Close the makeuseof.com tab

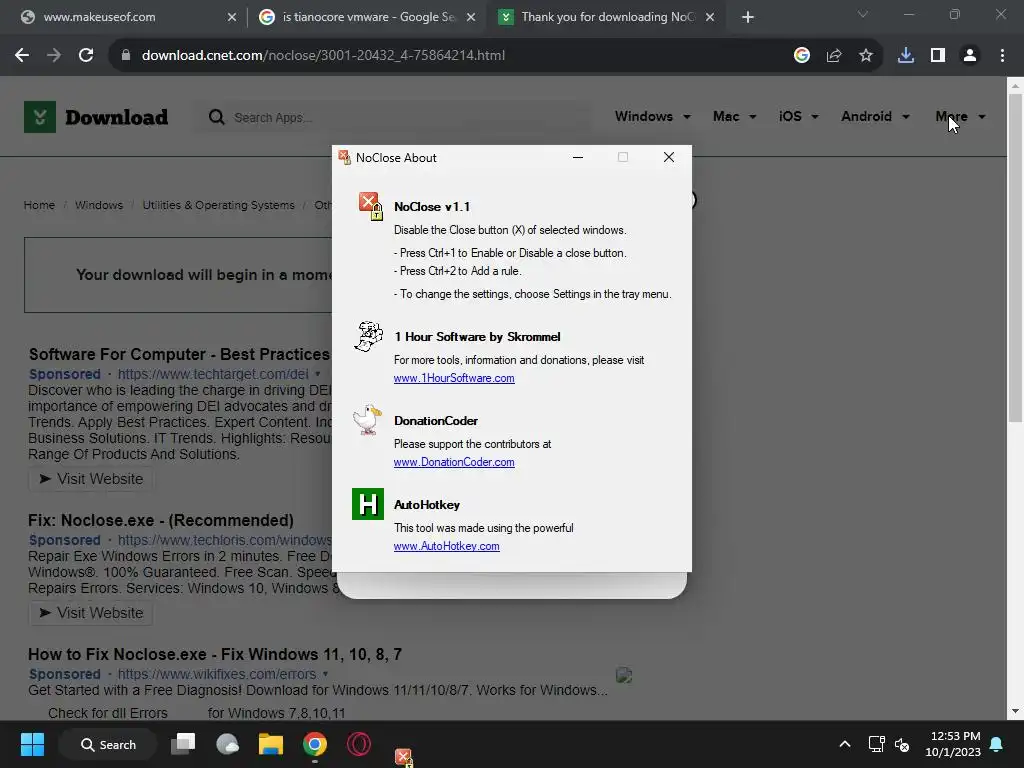pos(231,17)
